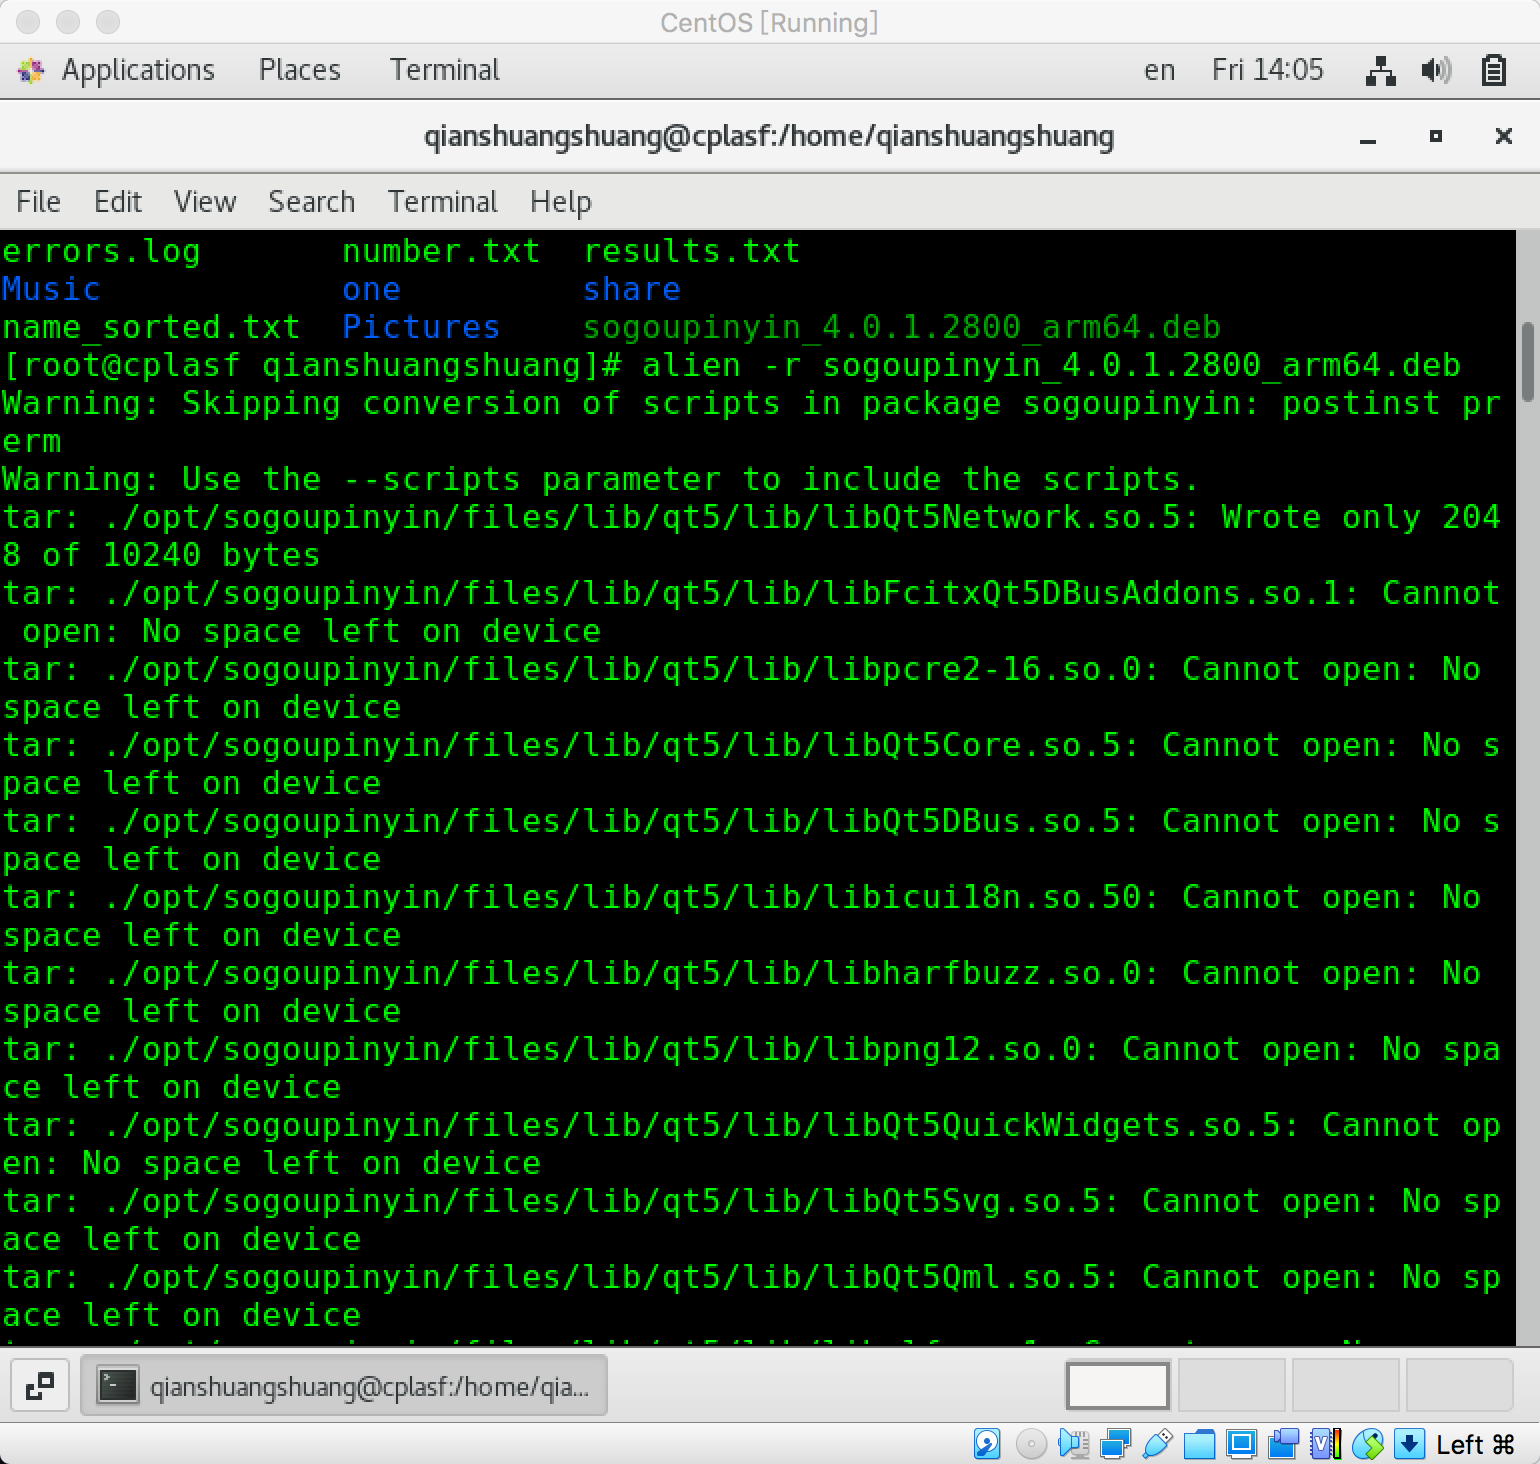Open the USB devices indicator
This screenshot has height=1464, width=1540.
1157,1444
